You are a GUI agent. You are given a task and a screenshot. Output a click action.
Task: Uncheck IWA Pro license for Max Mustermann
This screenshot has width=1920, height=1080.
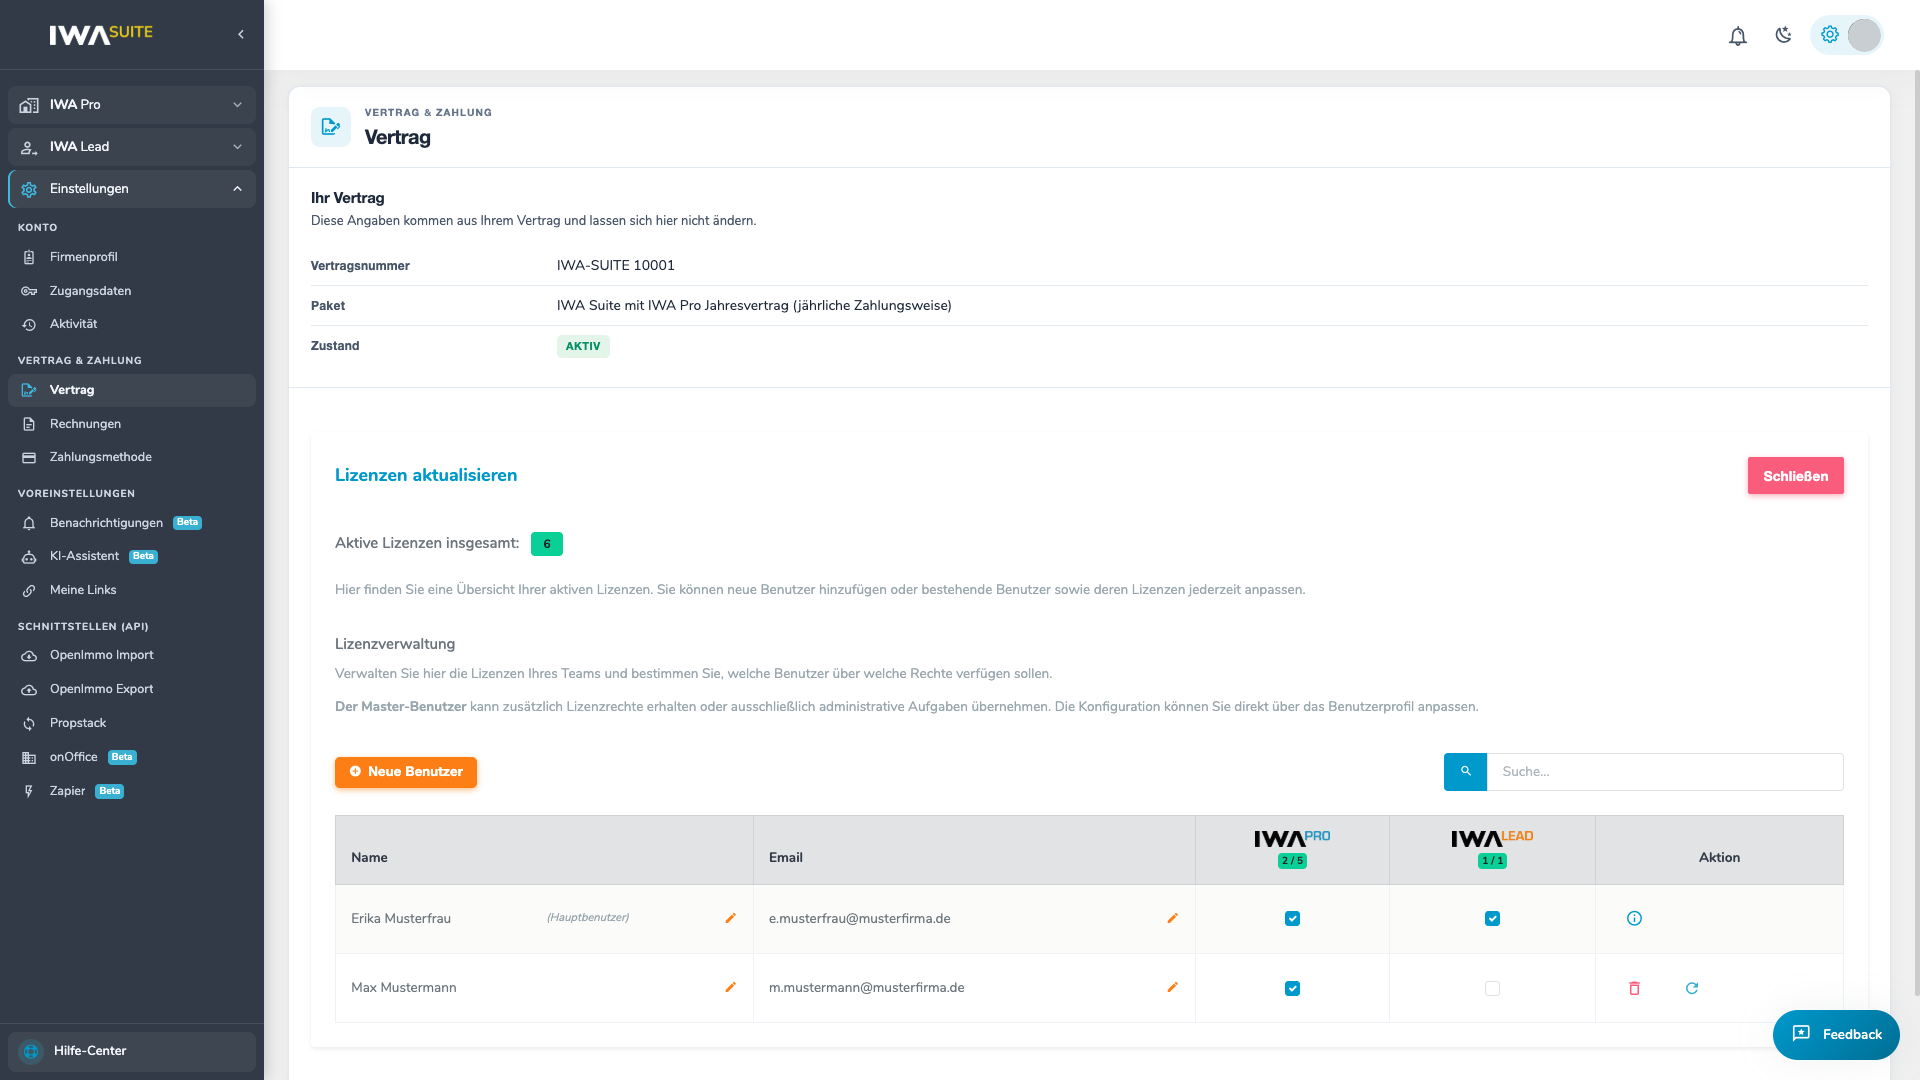[1292, 988]
